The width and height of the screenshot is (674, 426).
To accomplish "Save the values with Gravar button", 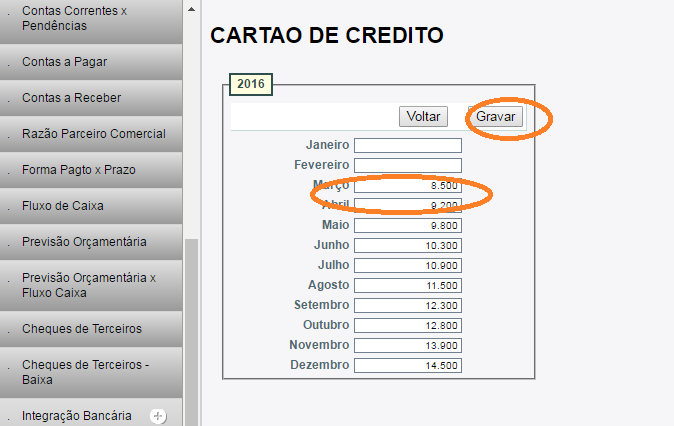I will click(x=495, y=116).
